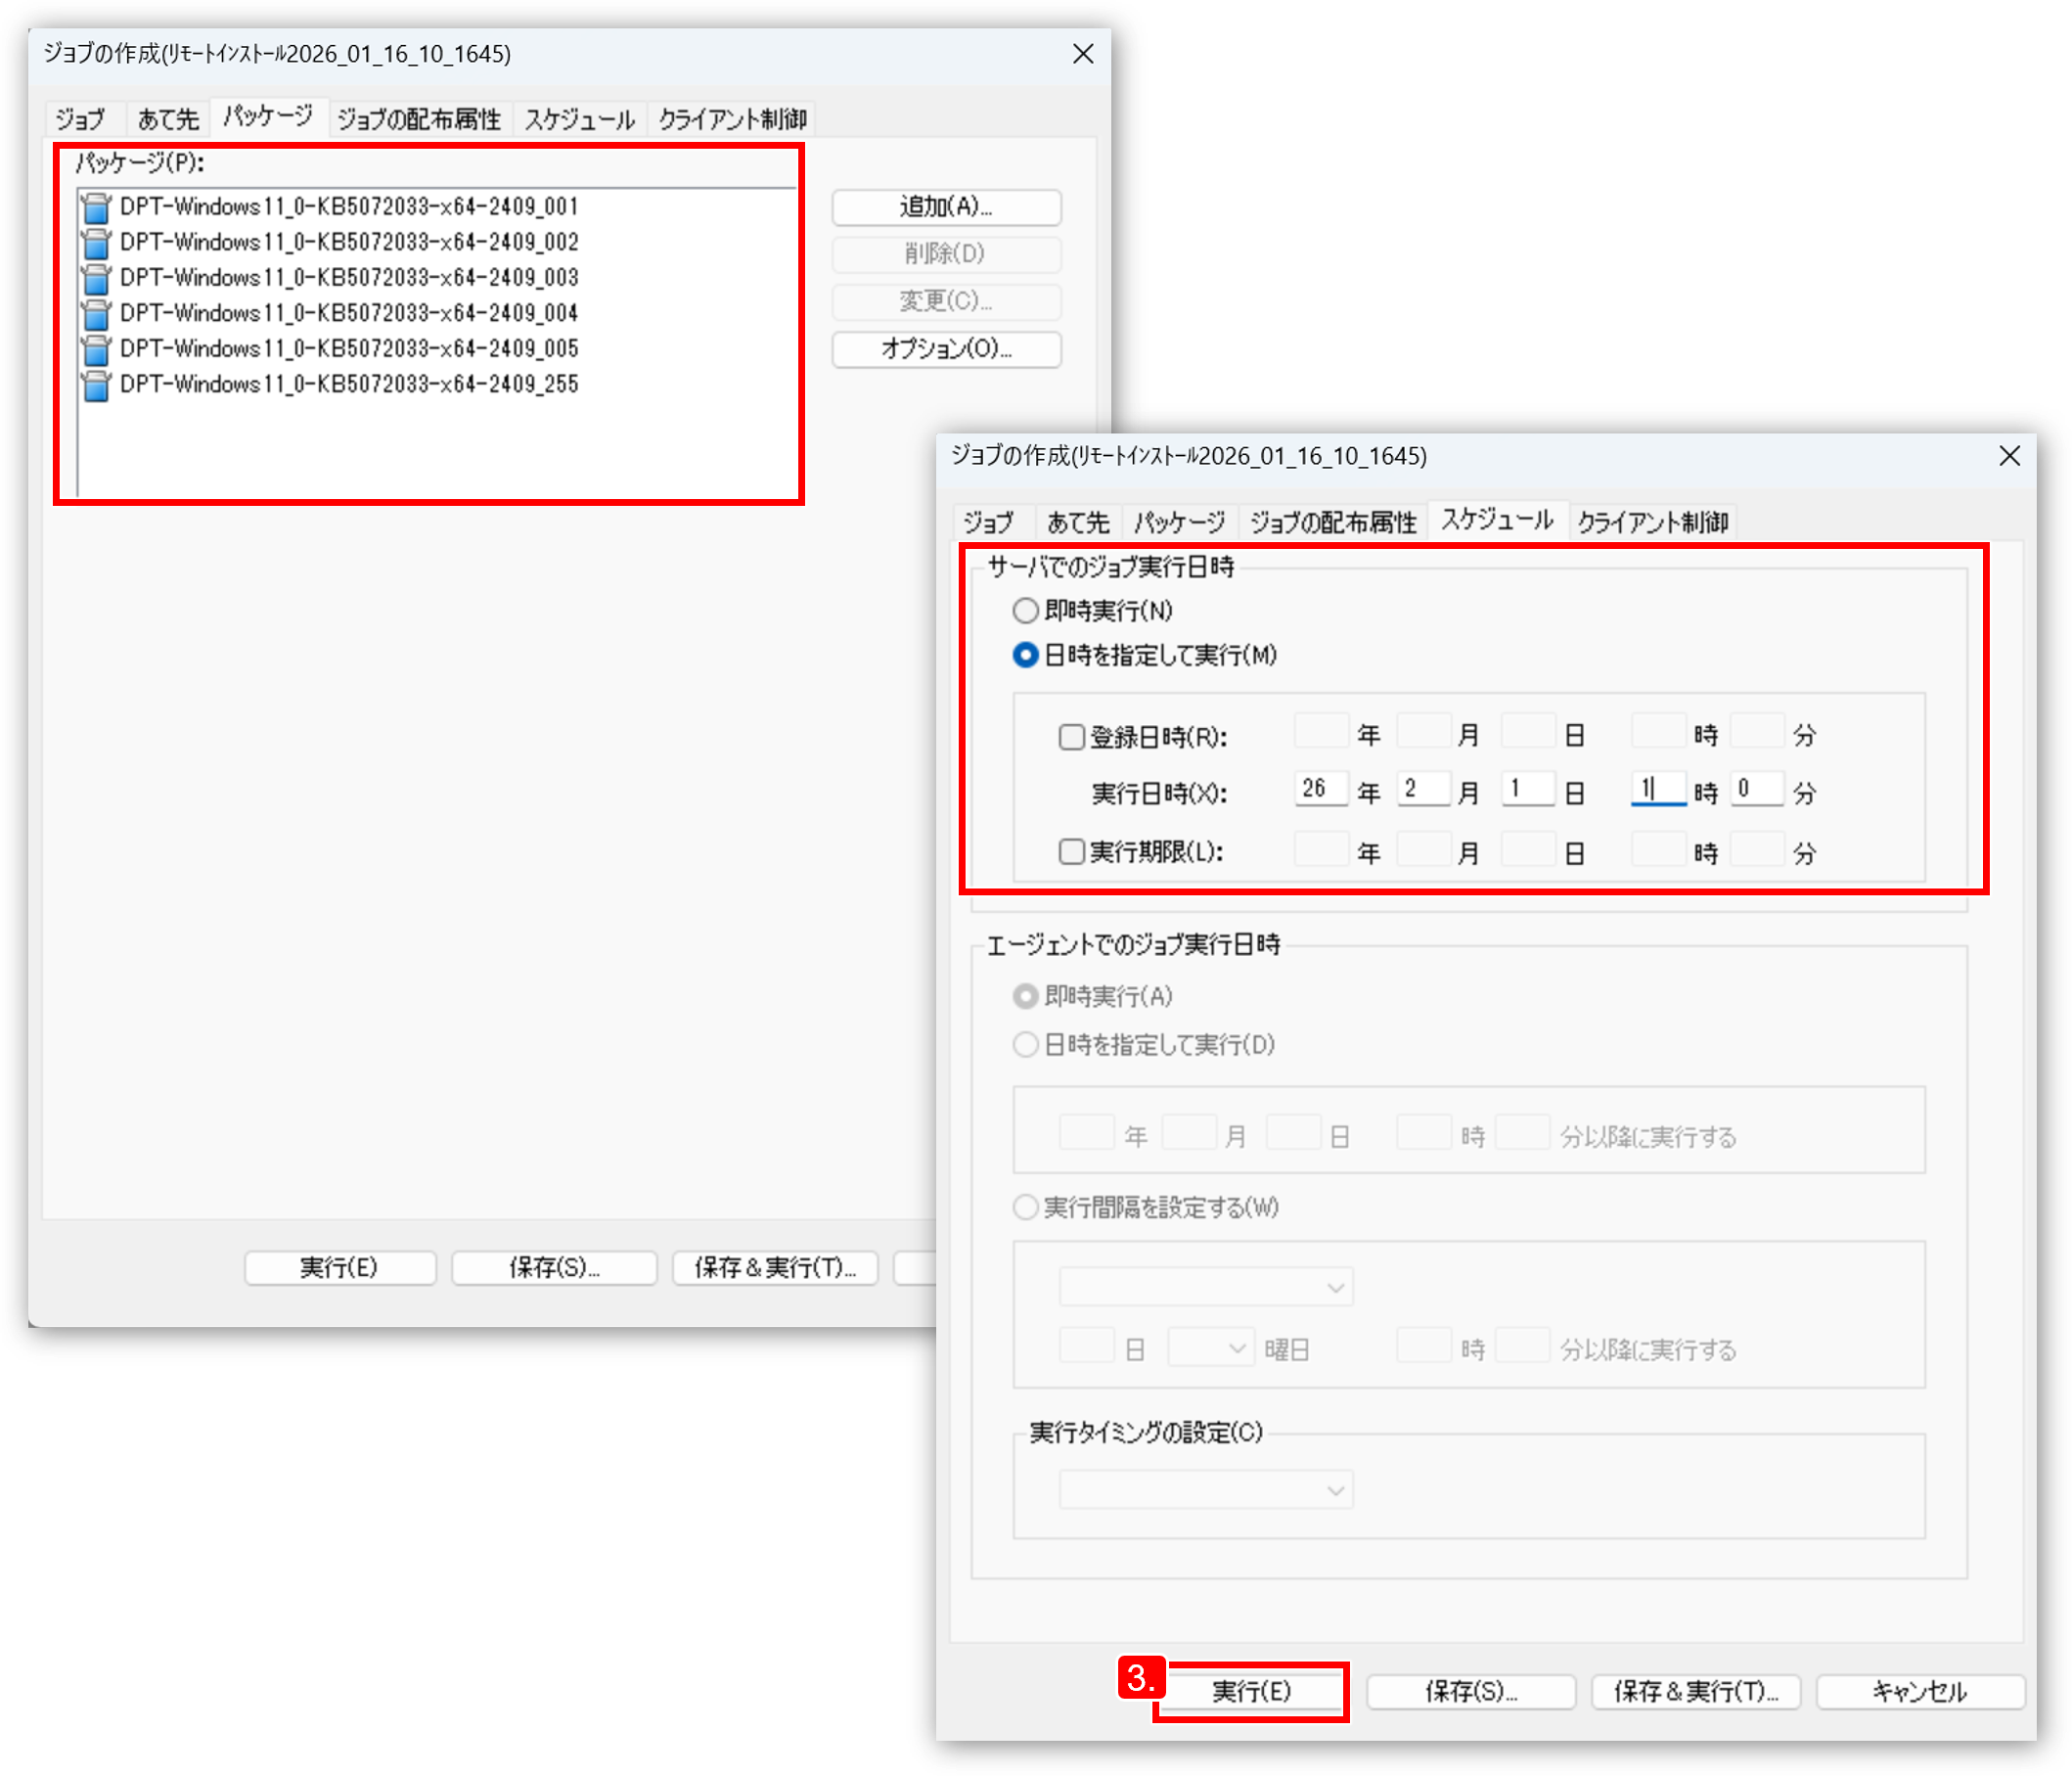Click the オプション(O)... button
Image resolution: width=2072 pixels, height=1776 pixels.
(946, 349)
